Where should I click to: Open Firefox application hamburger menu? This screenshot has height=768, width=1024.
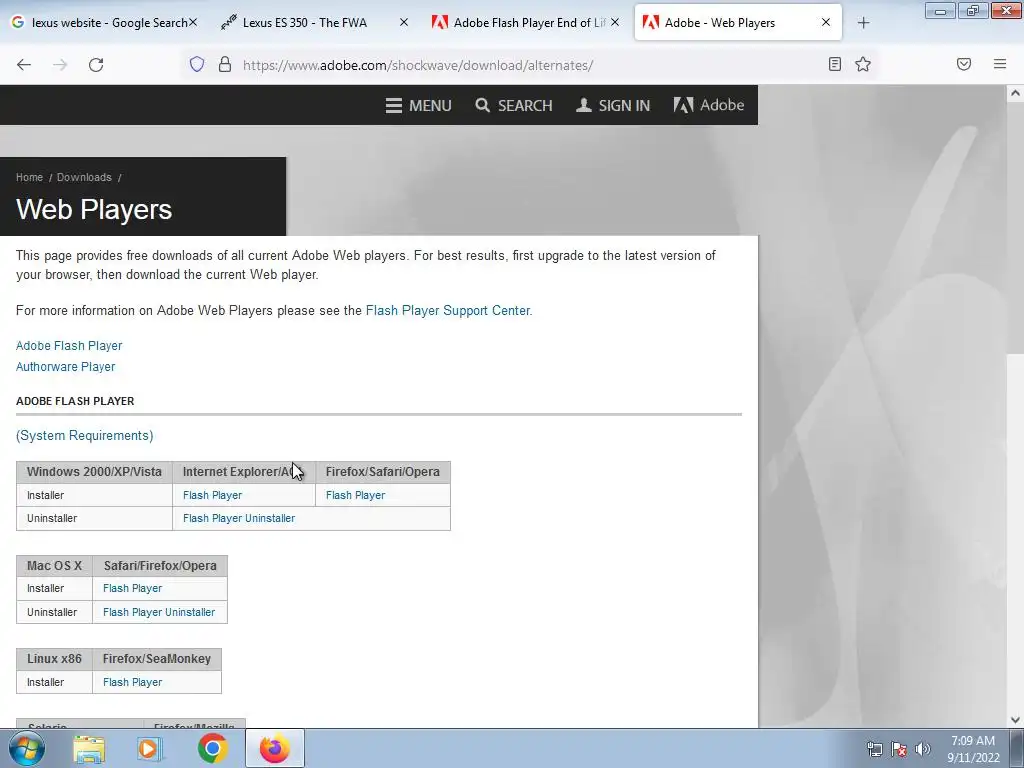(x=999, y=64)
